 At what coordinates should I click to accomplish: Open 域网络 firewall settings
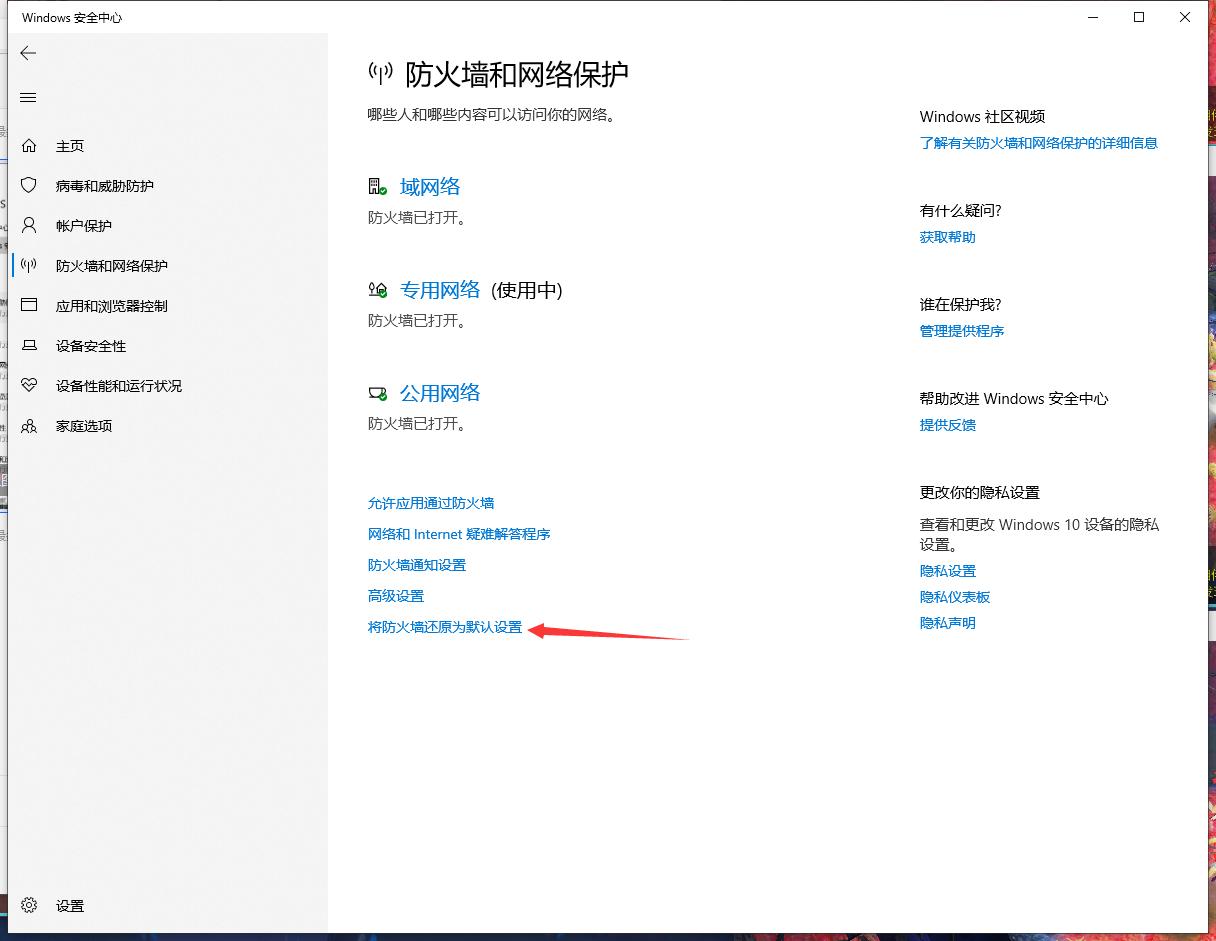click(x=430, y=186)
